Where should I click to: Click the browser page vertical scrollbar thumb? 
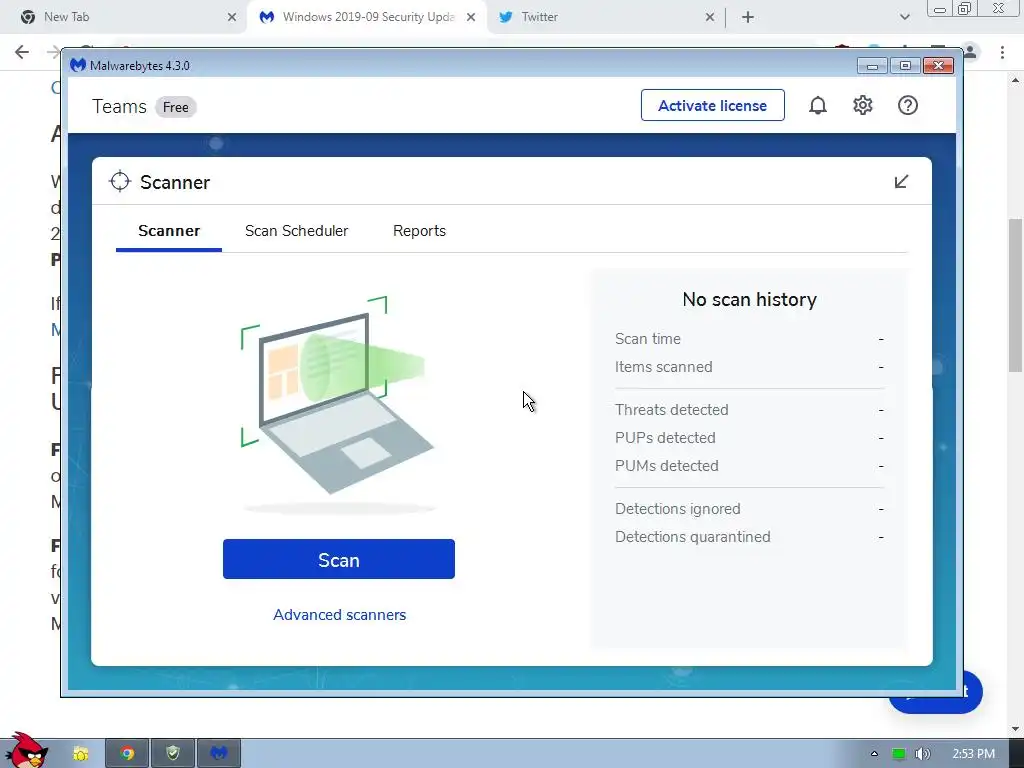coord(1016,295)
